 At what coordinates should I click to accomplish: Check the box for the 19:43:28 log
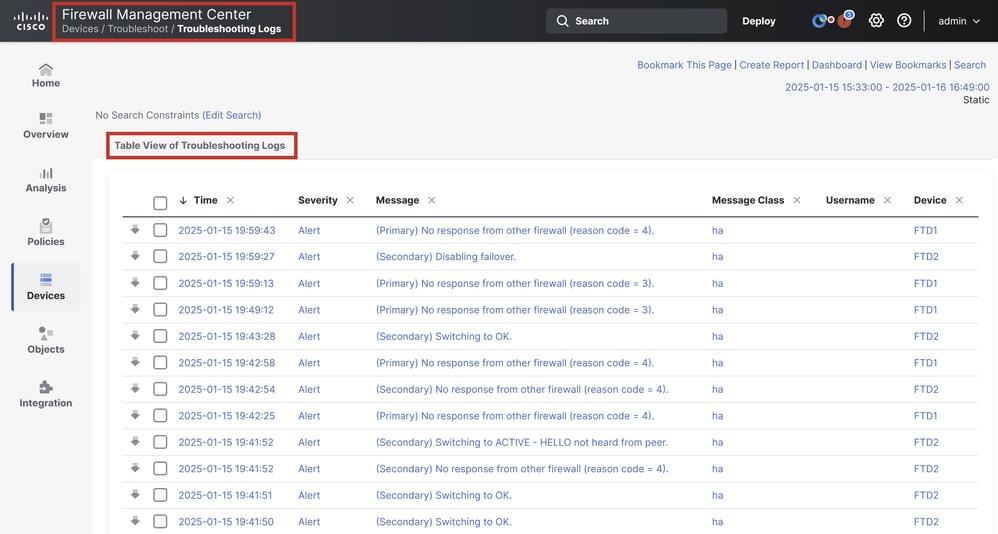[x=160, y=336]
